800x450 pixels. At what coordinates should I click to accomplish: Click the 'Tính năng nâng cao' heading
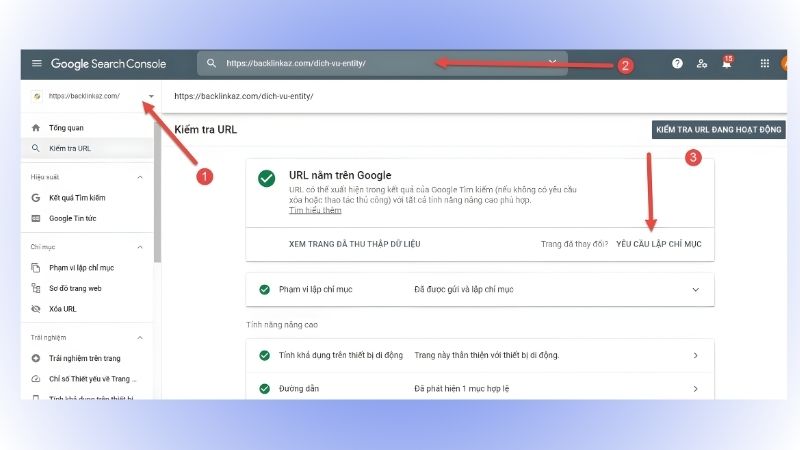282,324
